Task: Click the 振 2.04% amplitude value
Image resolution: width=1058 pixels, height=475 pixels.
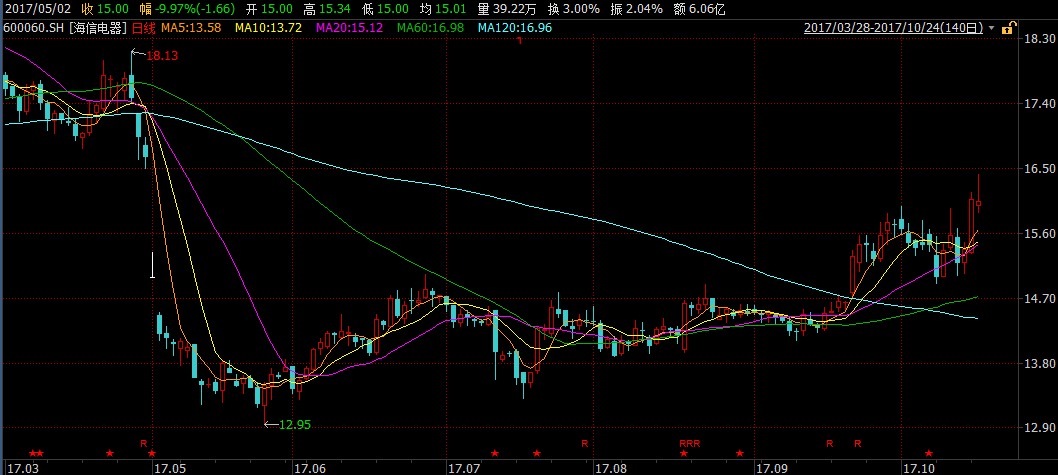Action: [638, 9]
